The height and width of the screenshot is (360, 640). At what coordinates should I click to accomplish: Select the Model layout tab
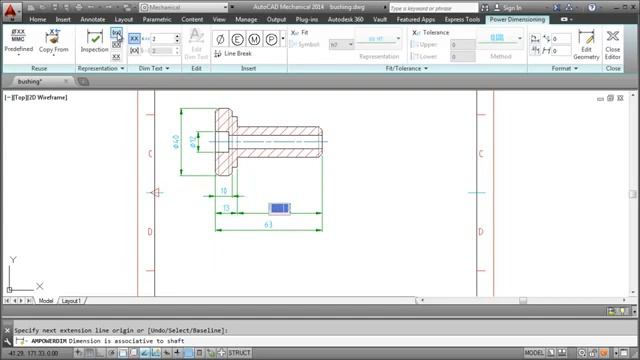click(46, 301)
